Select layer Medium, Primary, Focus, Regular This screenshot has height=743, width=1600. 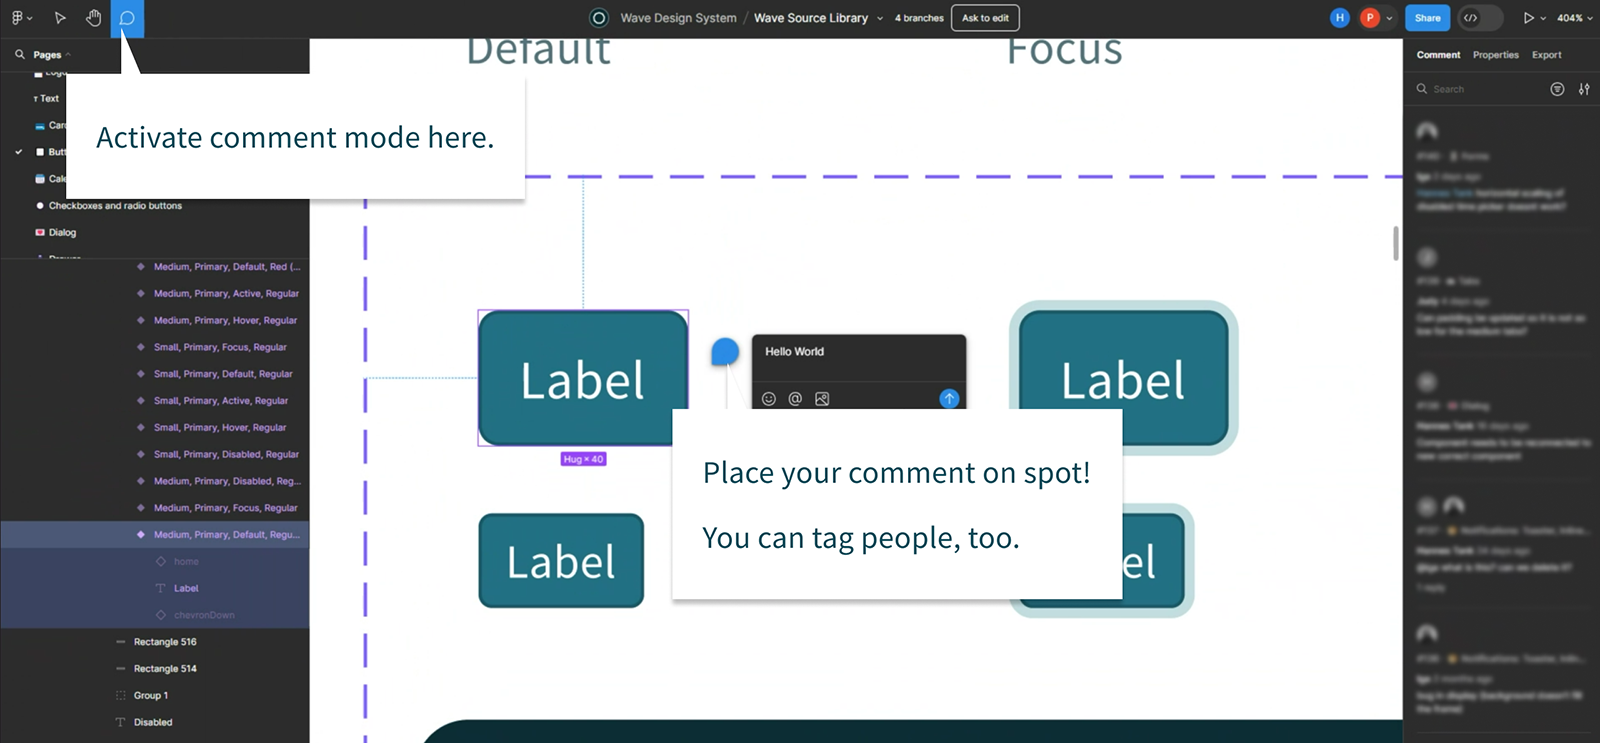click(x=226, y=508)
